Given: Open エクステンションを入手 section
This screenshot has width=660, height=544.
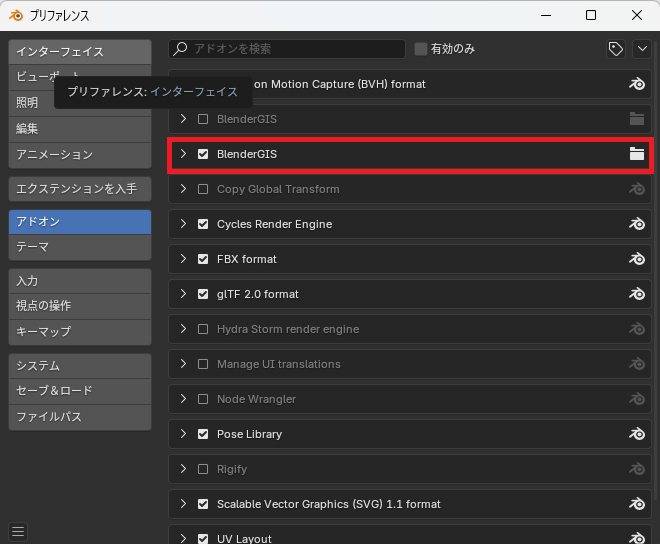Looking at the screenshot, I should point(80,189).
